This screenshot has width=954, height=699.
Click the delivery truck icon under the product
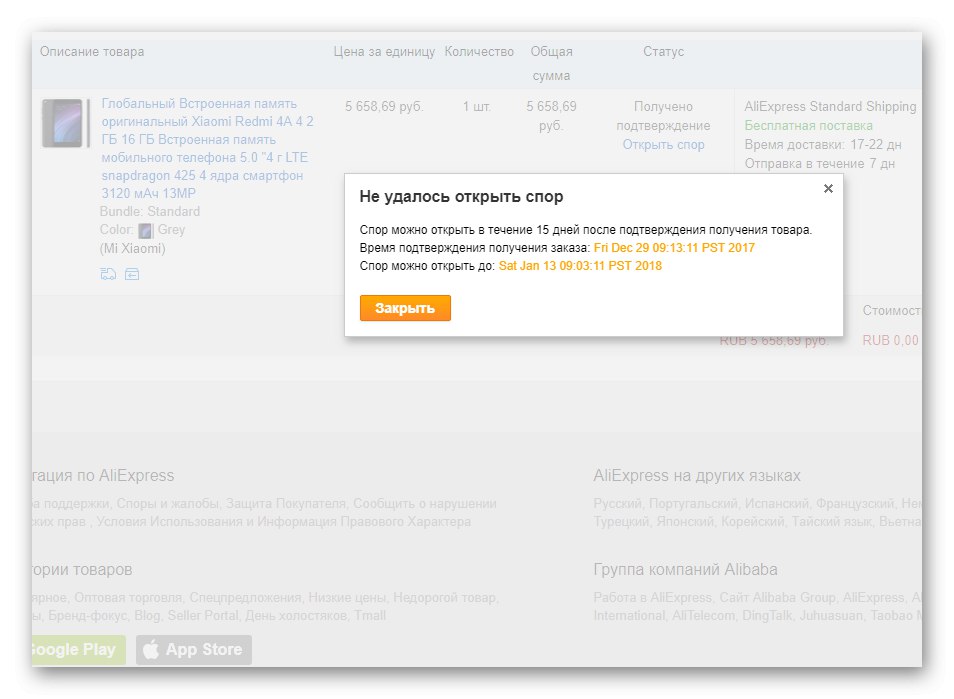coord(108,274)
